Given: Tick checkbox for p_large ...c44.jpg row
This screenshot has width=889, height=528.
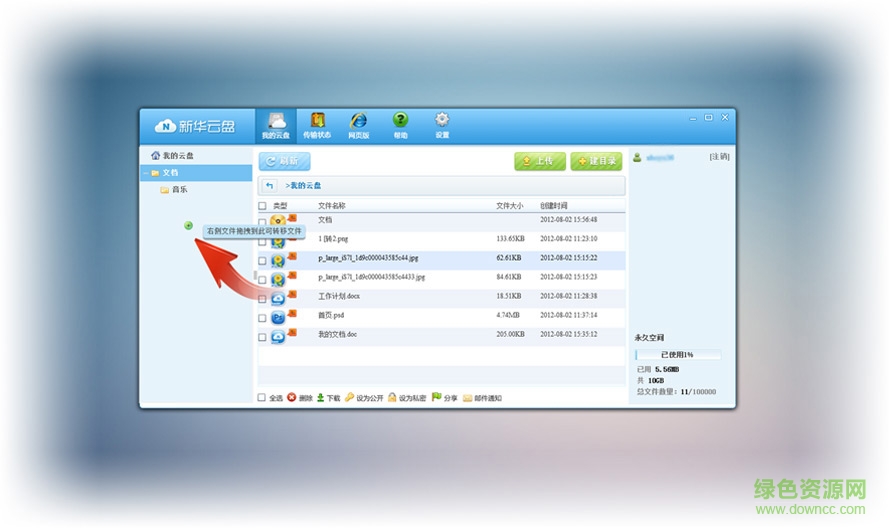Looking at the screenshot, I should pos(262,261).
